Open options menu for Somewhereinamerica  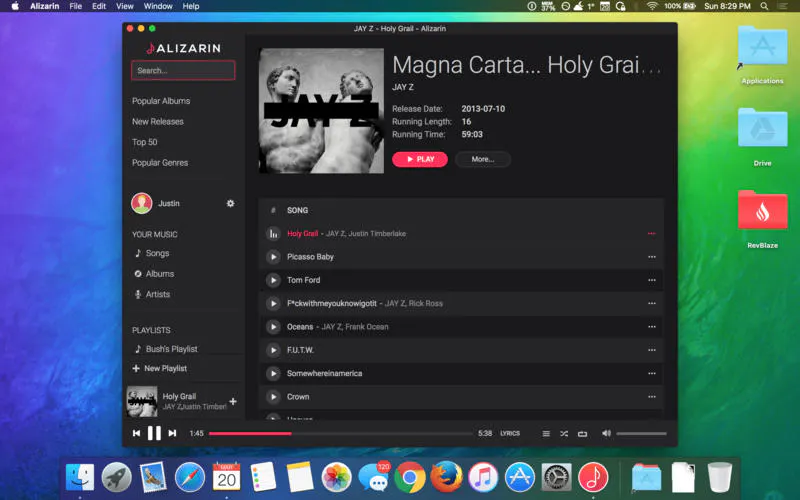point(652,373)
